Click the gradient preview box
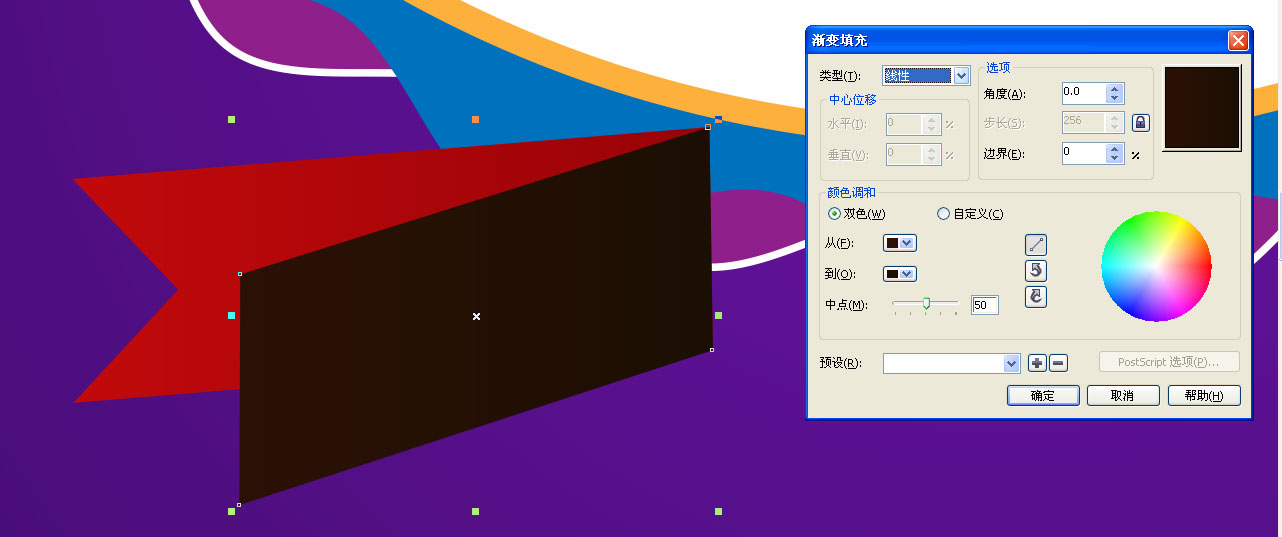Viewport: 1282px width, 537px height. [x=1201, y=108]
